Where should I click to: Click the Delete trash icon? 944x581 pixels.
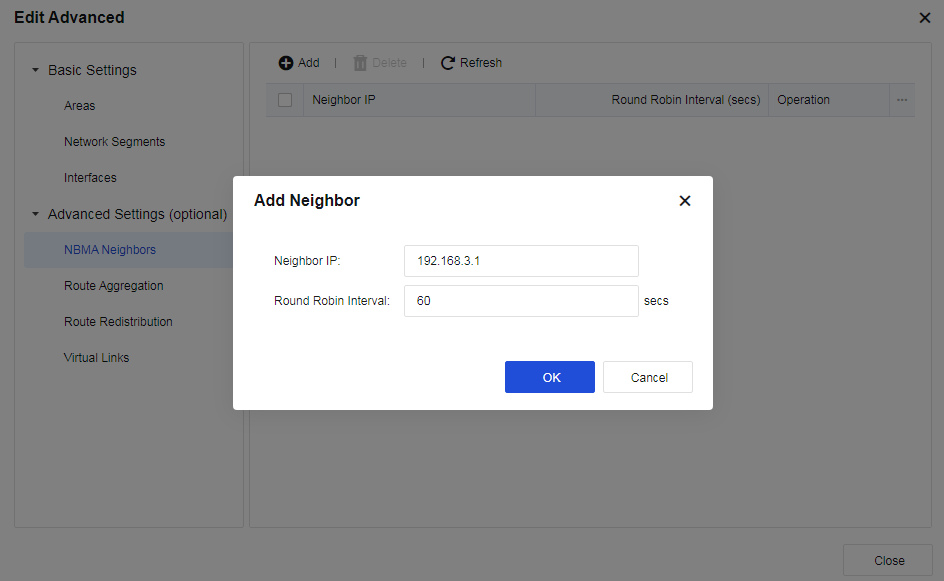click(x=360, y=63)
